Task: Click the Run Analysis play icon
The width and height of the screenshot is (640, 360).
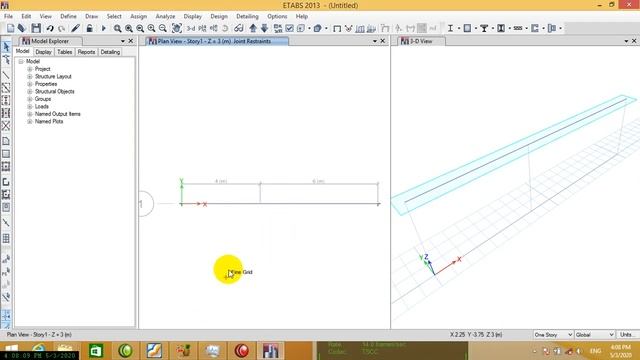Action: click(103, 28)
